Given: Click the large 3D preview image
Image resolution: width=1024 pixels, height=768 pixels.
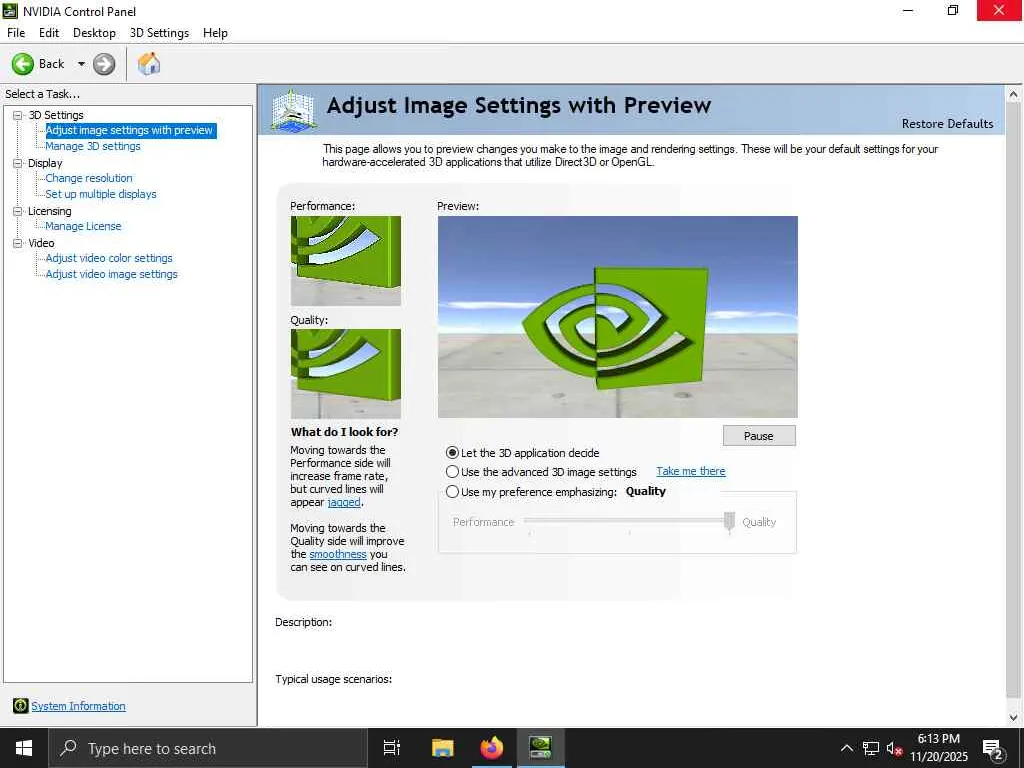Looking at the screenshot, I should point(617,317).
